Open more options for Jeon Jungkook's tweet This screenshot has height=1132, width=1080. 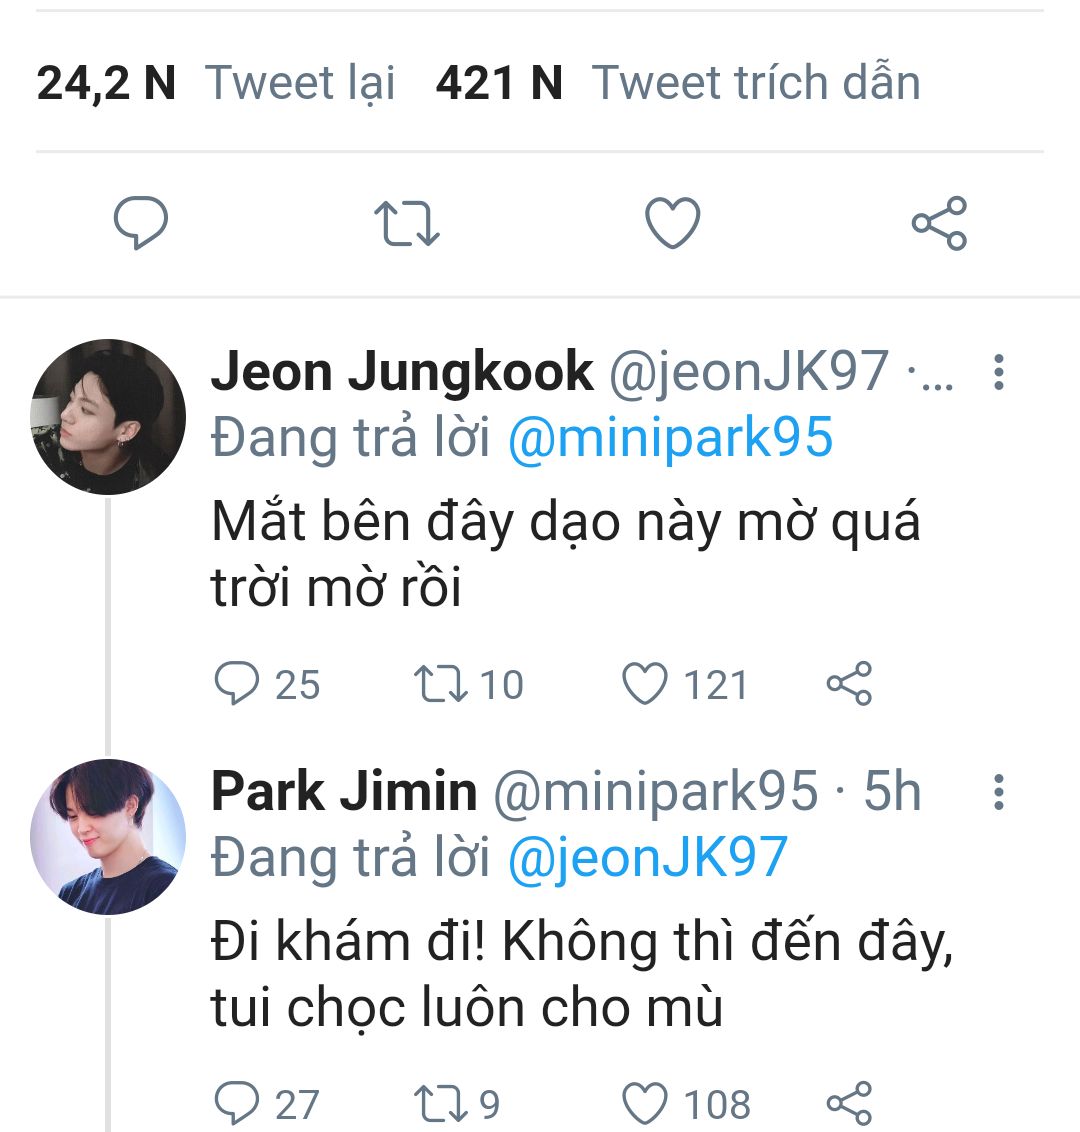[x=998, y=372]
